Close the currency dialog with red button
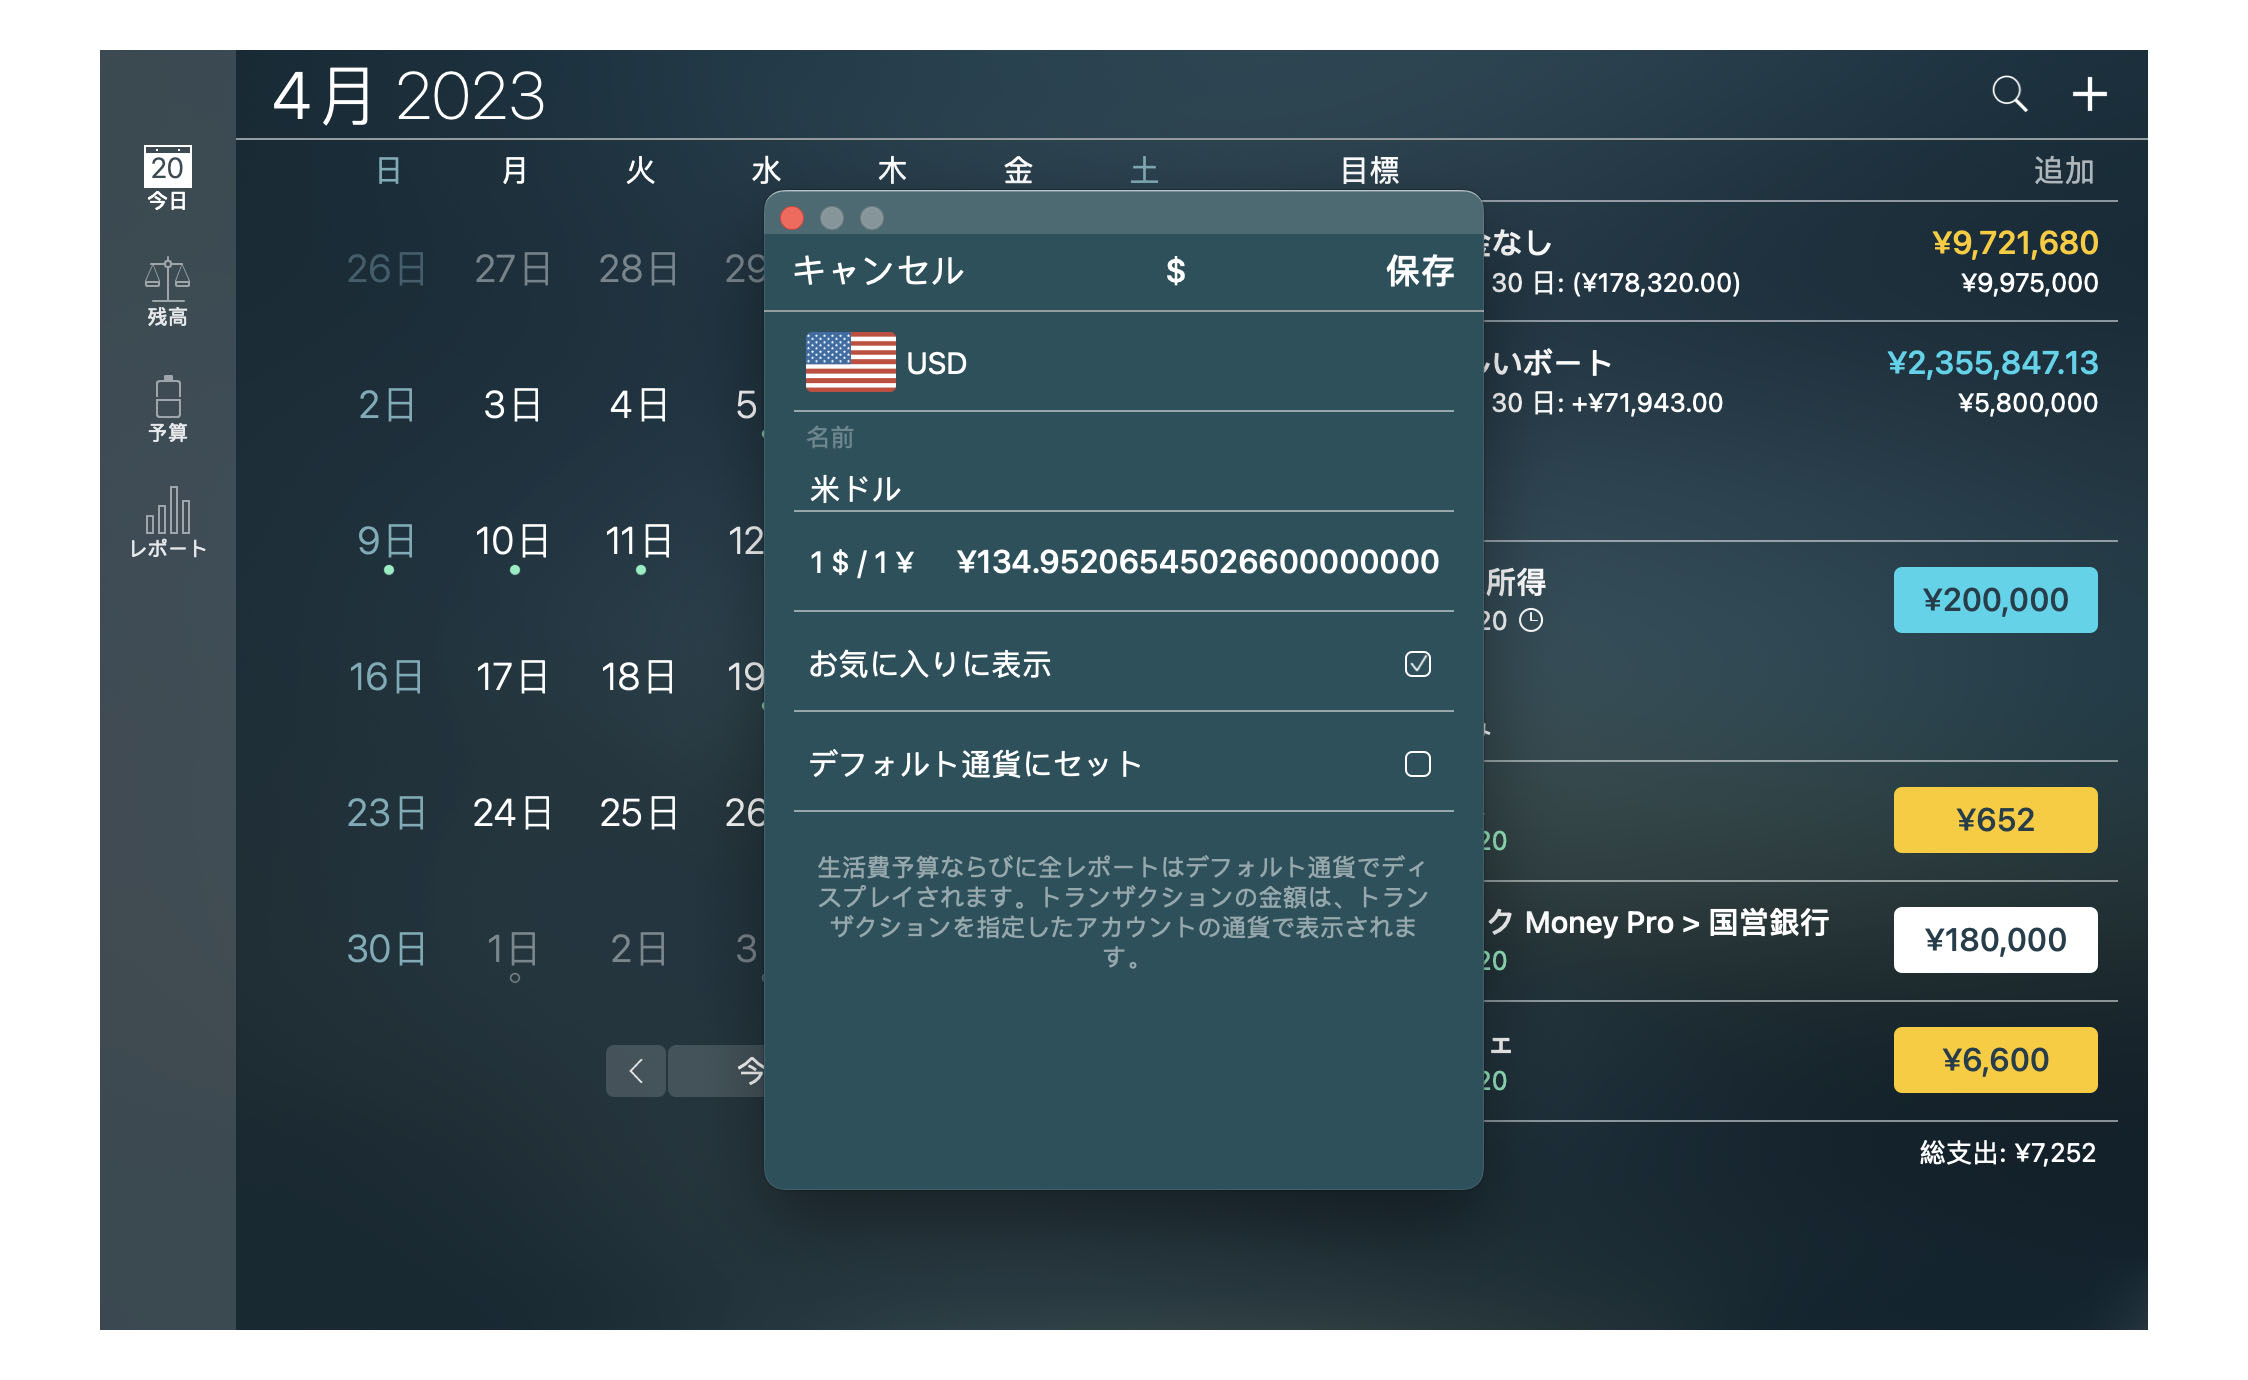Image resolution: width=2248 pixels, height=1380 pixels. click(792, 218)
